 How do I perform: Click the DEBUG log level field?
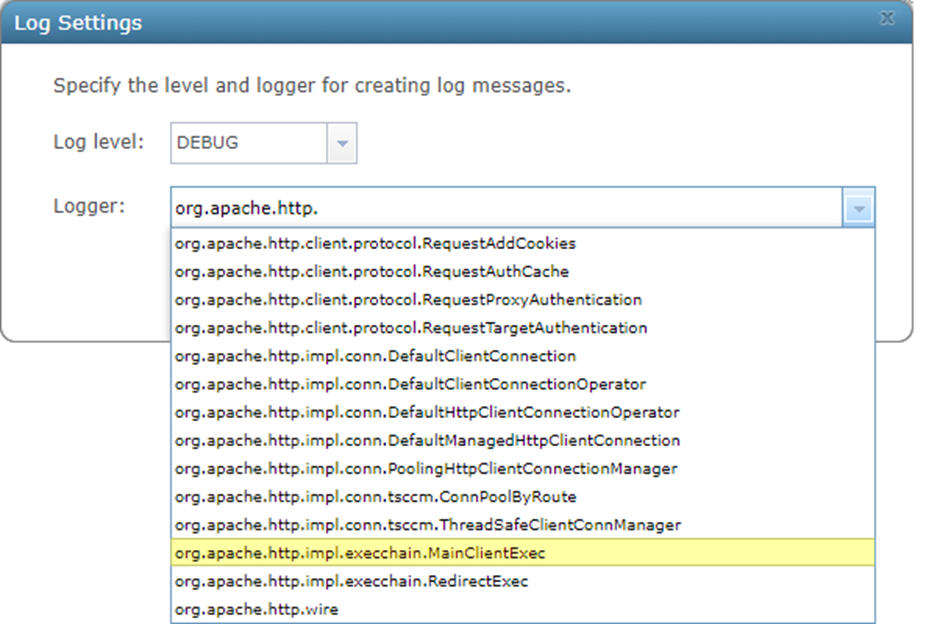[x=249, y=143]
